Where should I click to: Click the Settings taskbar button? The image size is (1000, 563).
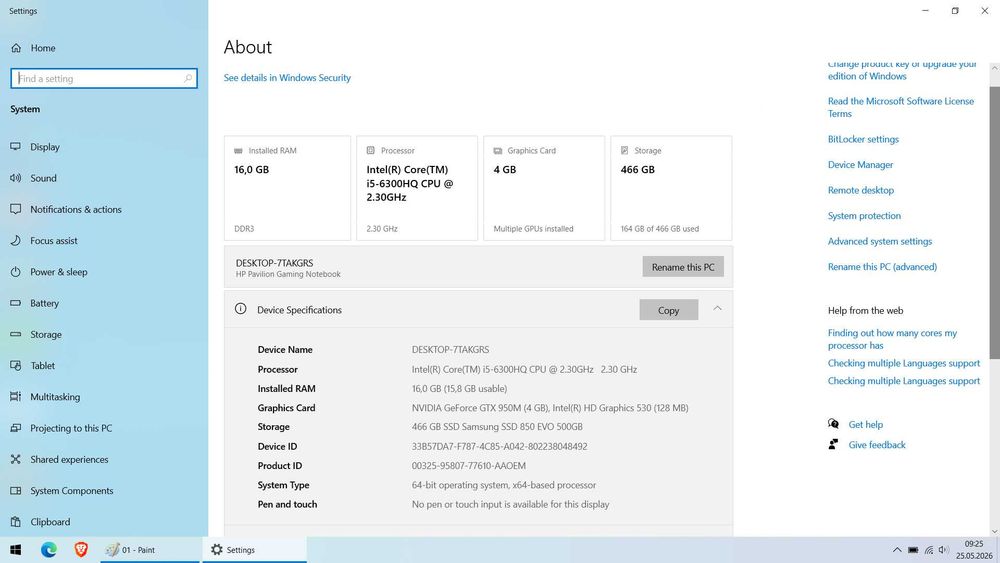coord(254,550)
